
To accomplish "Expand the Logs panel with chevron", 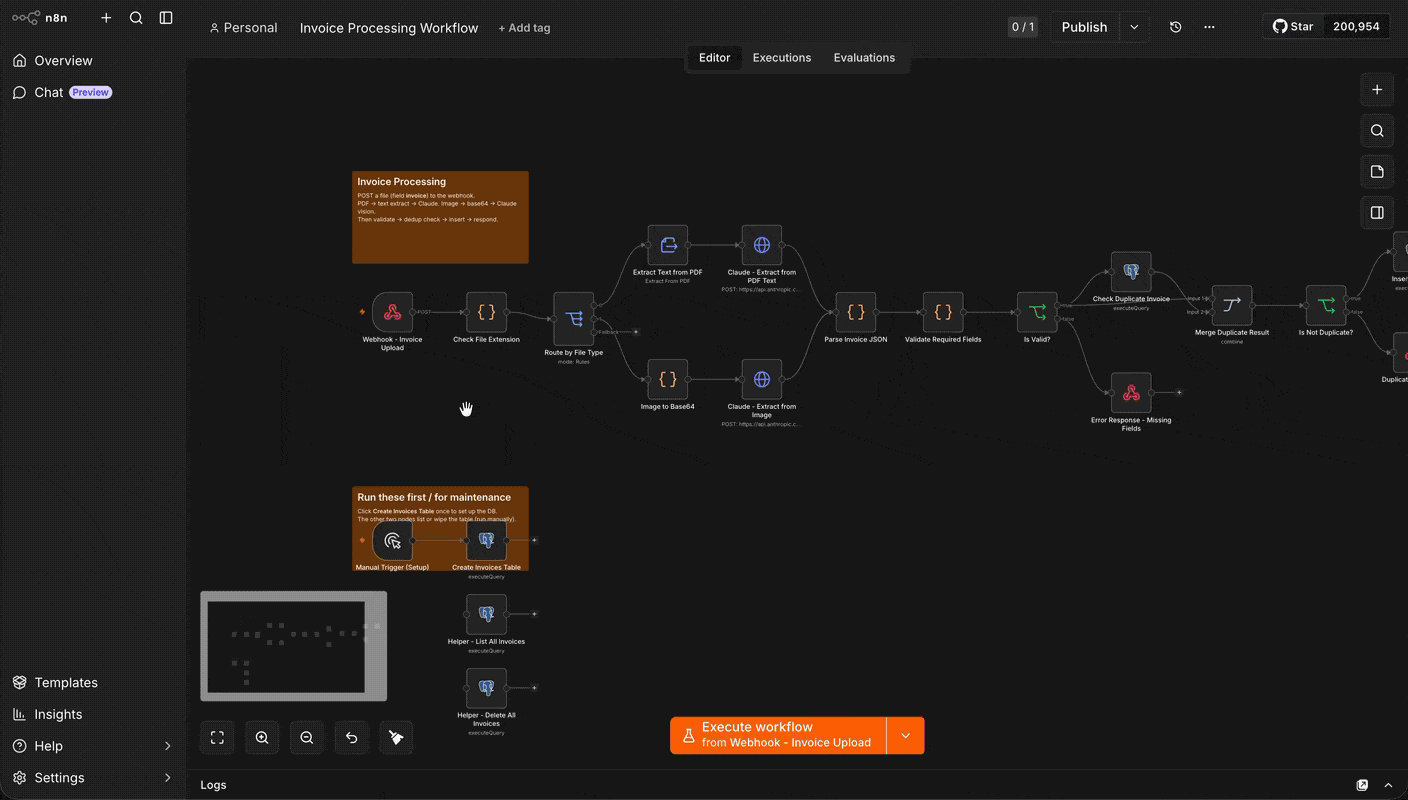I will pos(1388,785).
